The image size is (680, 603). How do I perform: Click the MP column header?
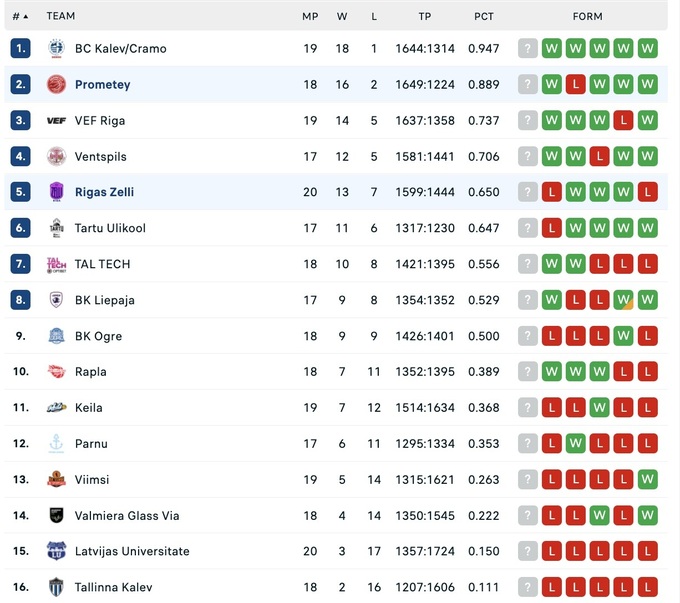310,16
